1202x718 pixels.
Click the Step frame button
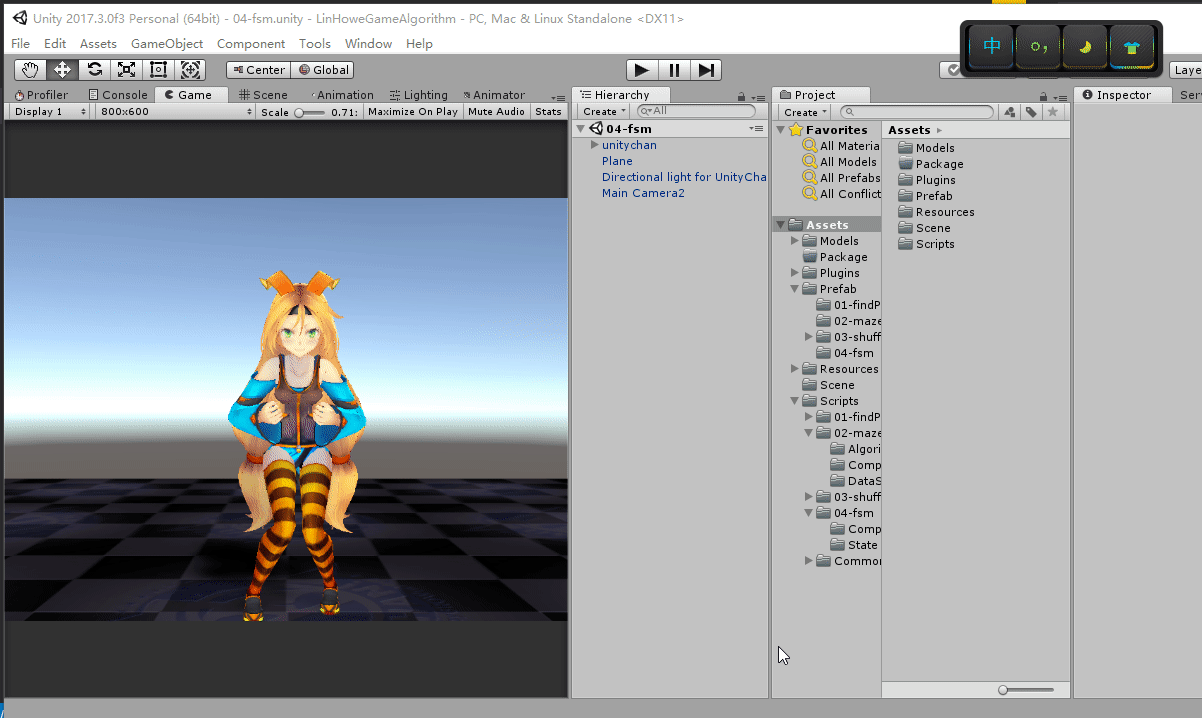tap(706, 70)
